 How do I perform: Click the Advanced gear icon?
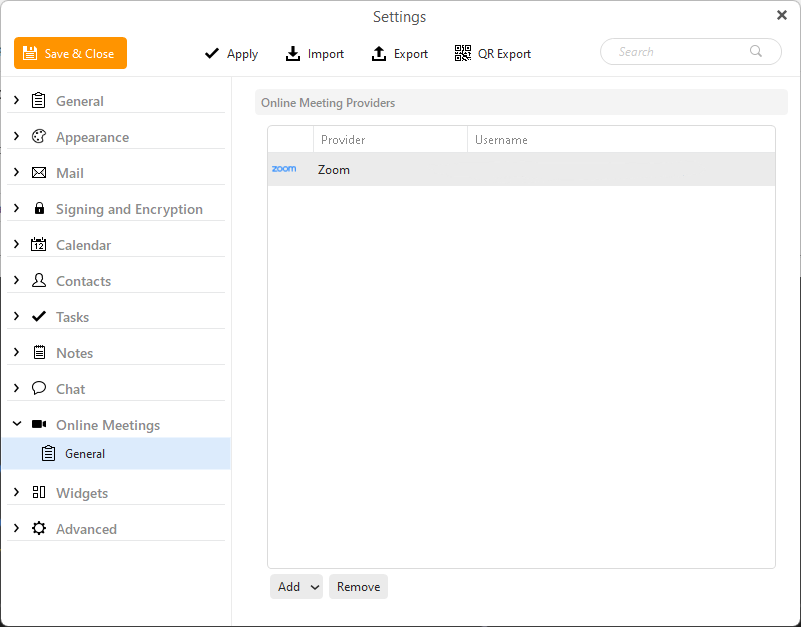pos(39,528)
